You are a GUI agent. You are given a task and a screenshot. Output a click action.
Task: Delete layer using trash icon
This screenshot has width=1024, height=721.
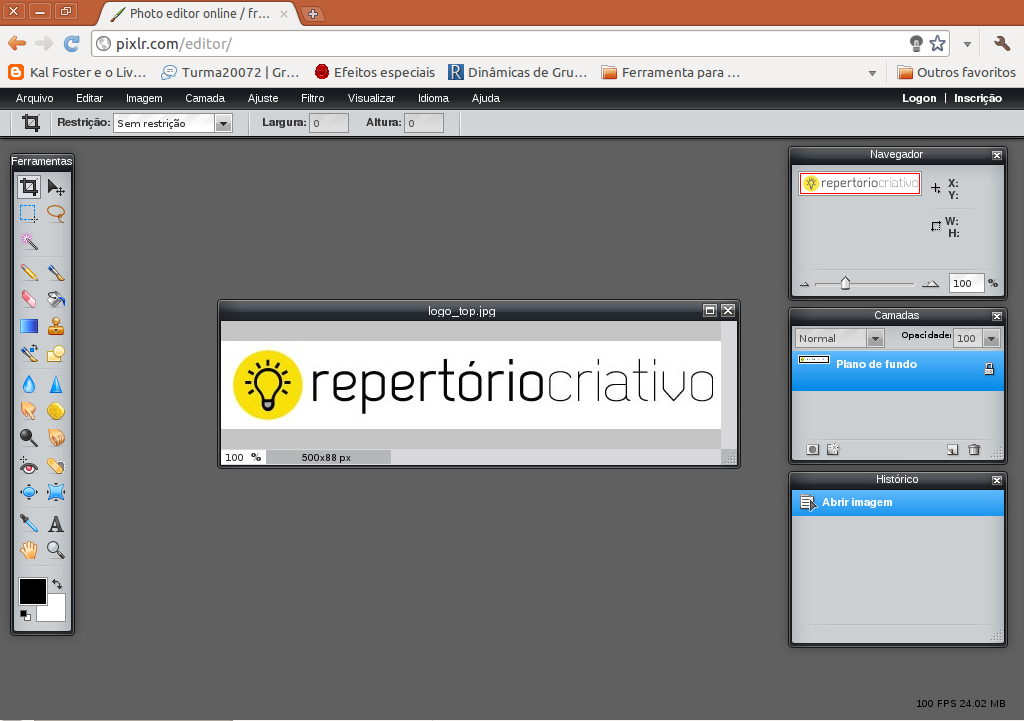coord(974,450)
